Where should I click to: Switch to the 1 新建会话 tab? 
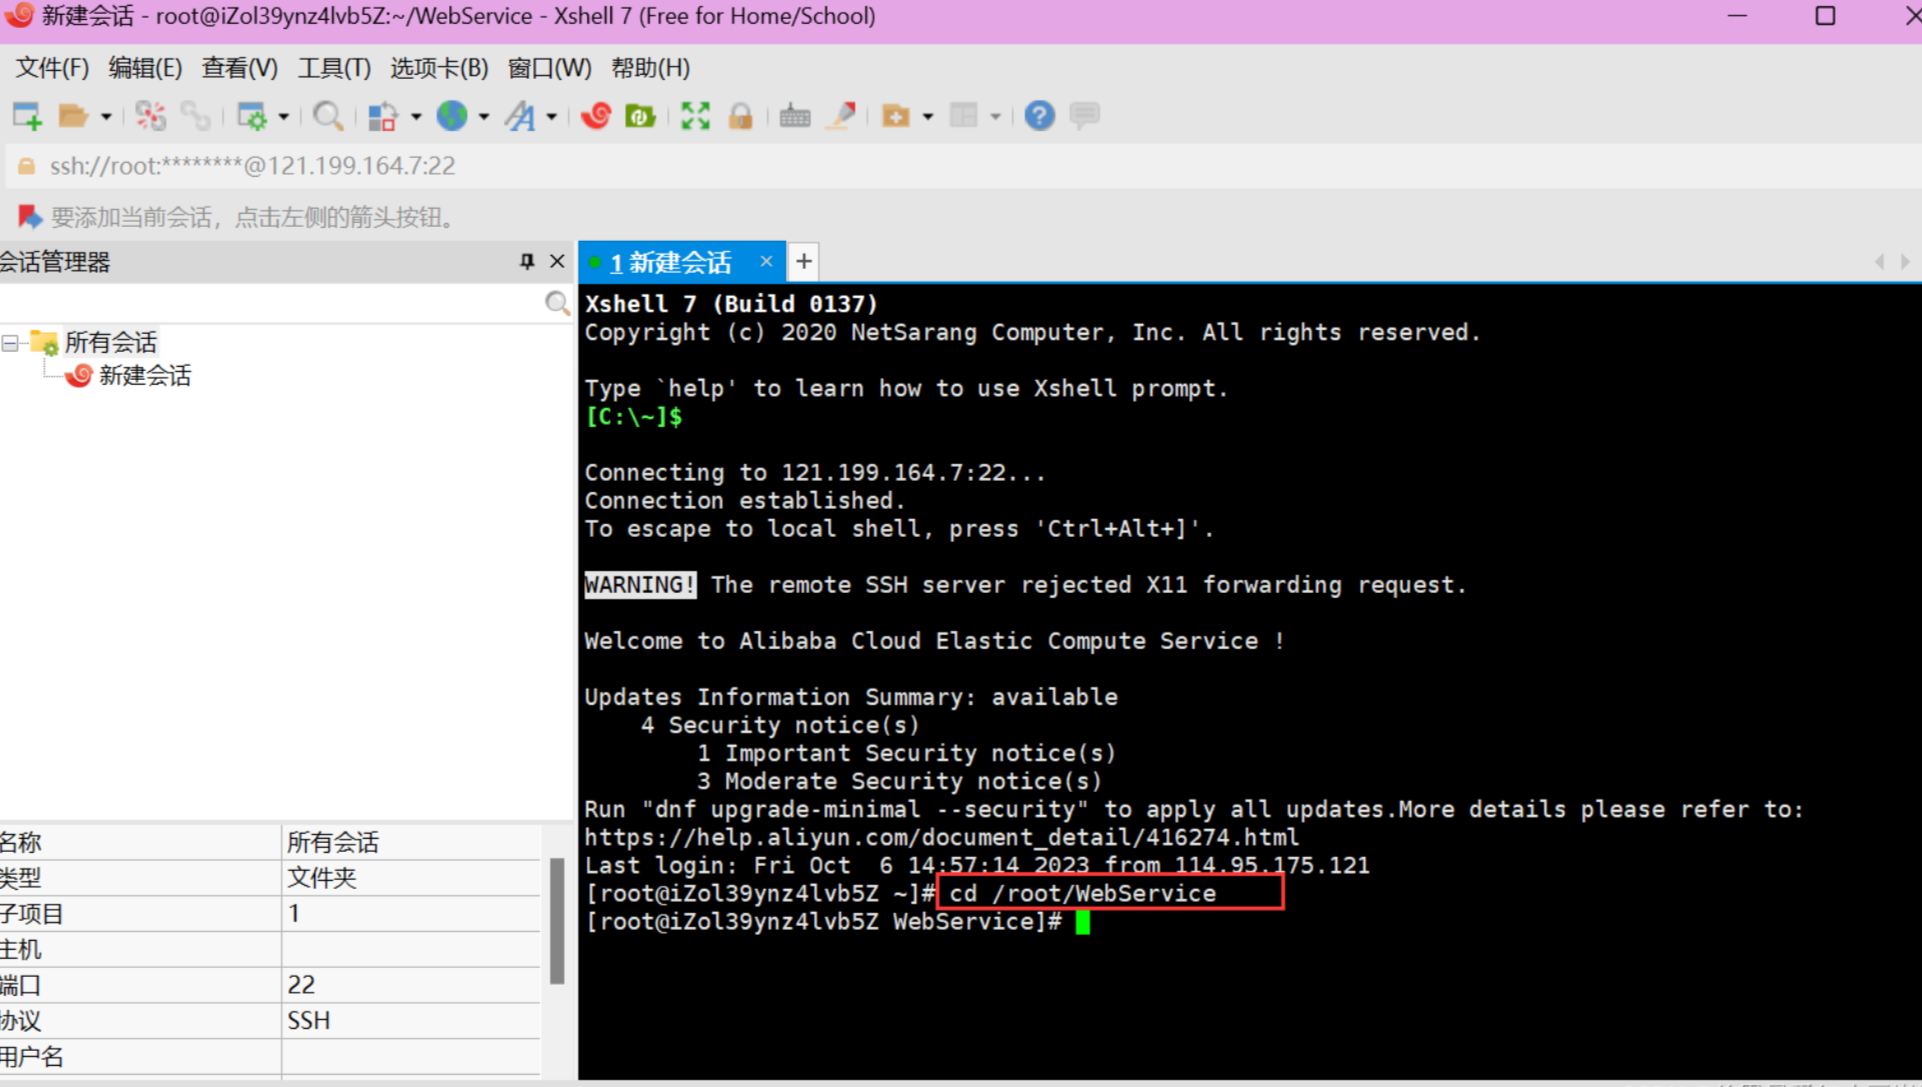(x=672, y=261)
